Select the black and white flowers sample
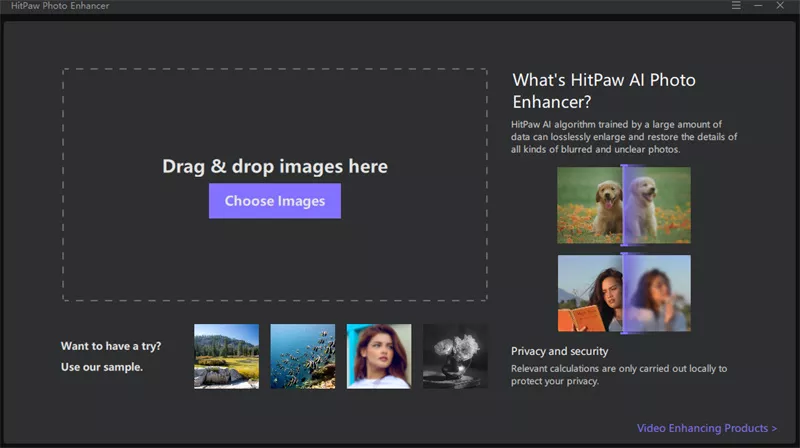The image size is (800, 448). coord(455,356)
